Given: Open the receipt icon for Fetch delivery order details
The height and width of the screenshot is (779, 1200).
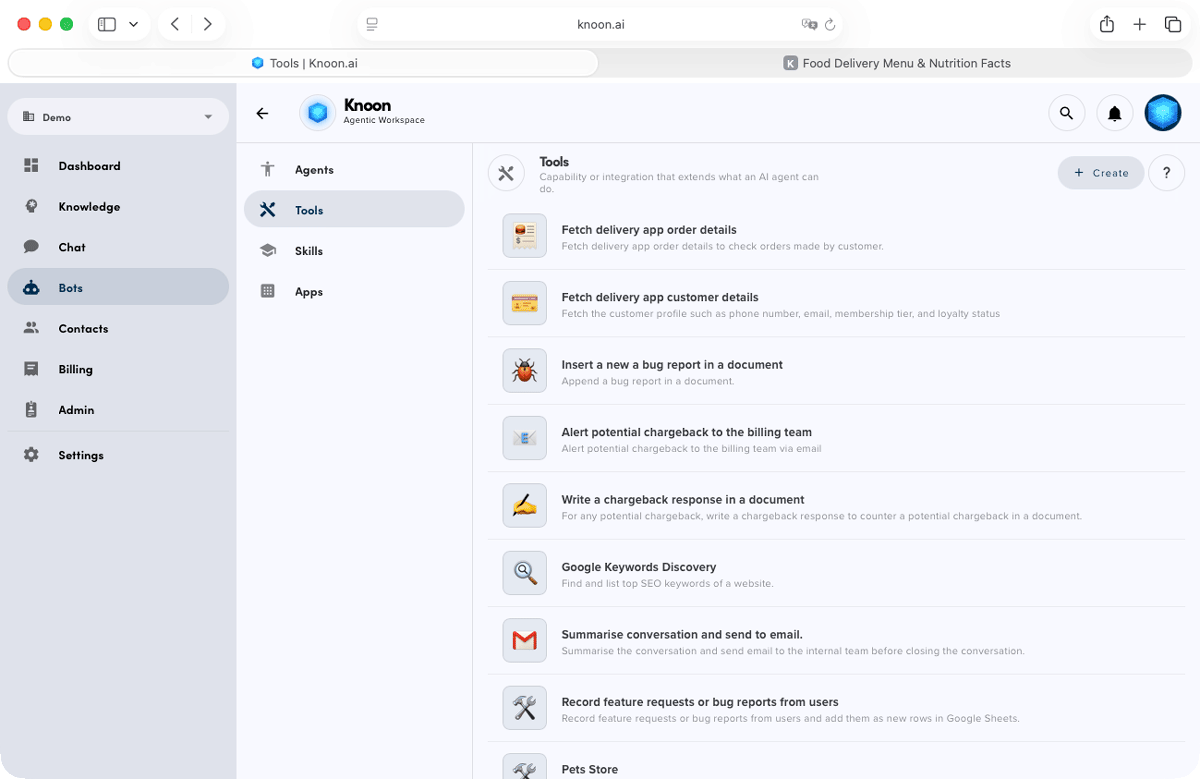Looking at the screenshot, I should pos(524,236).
